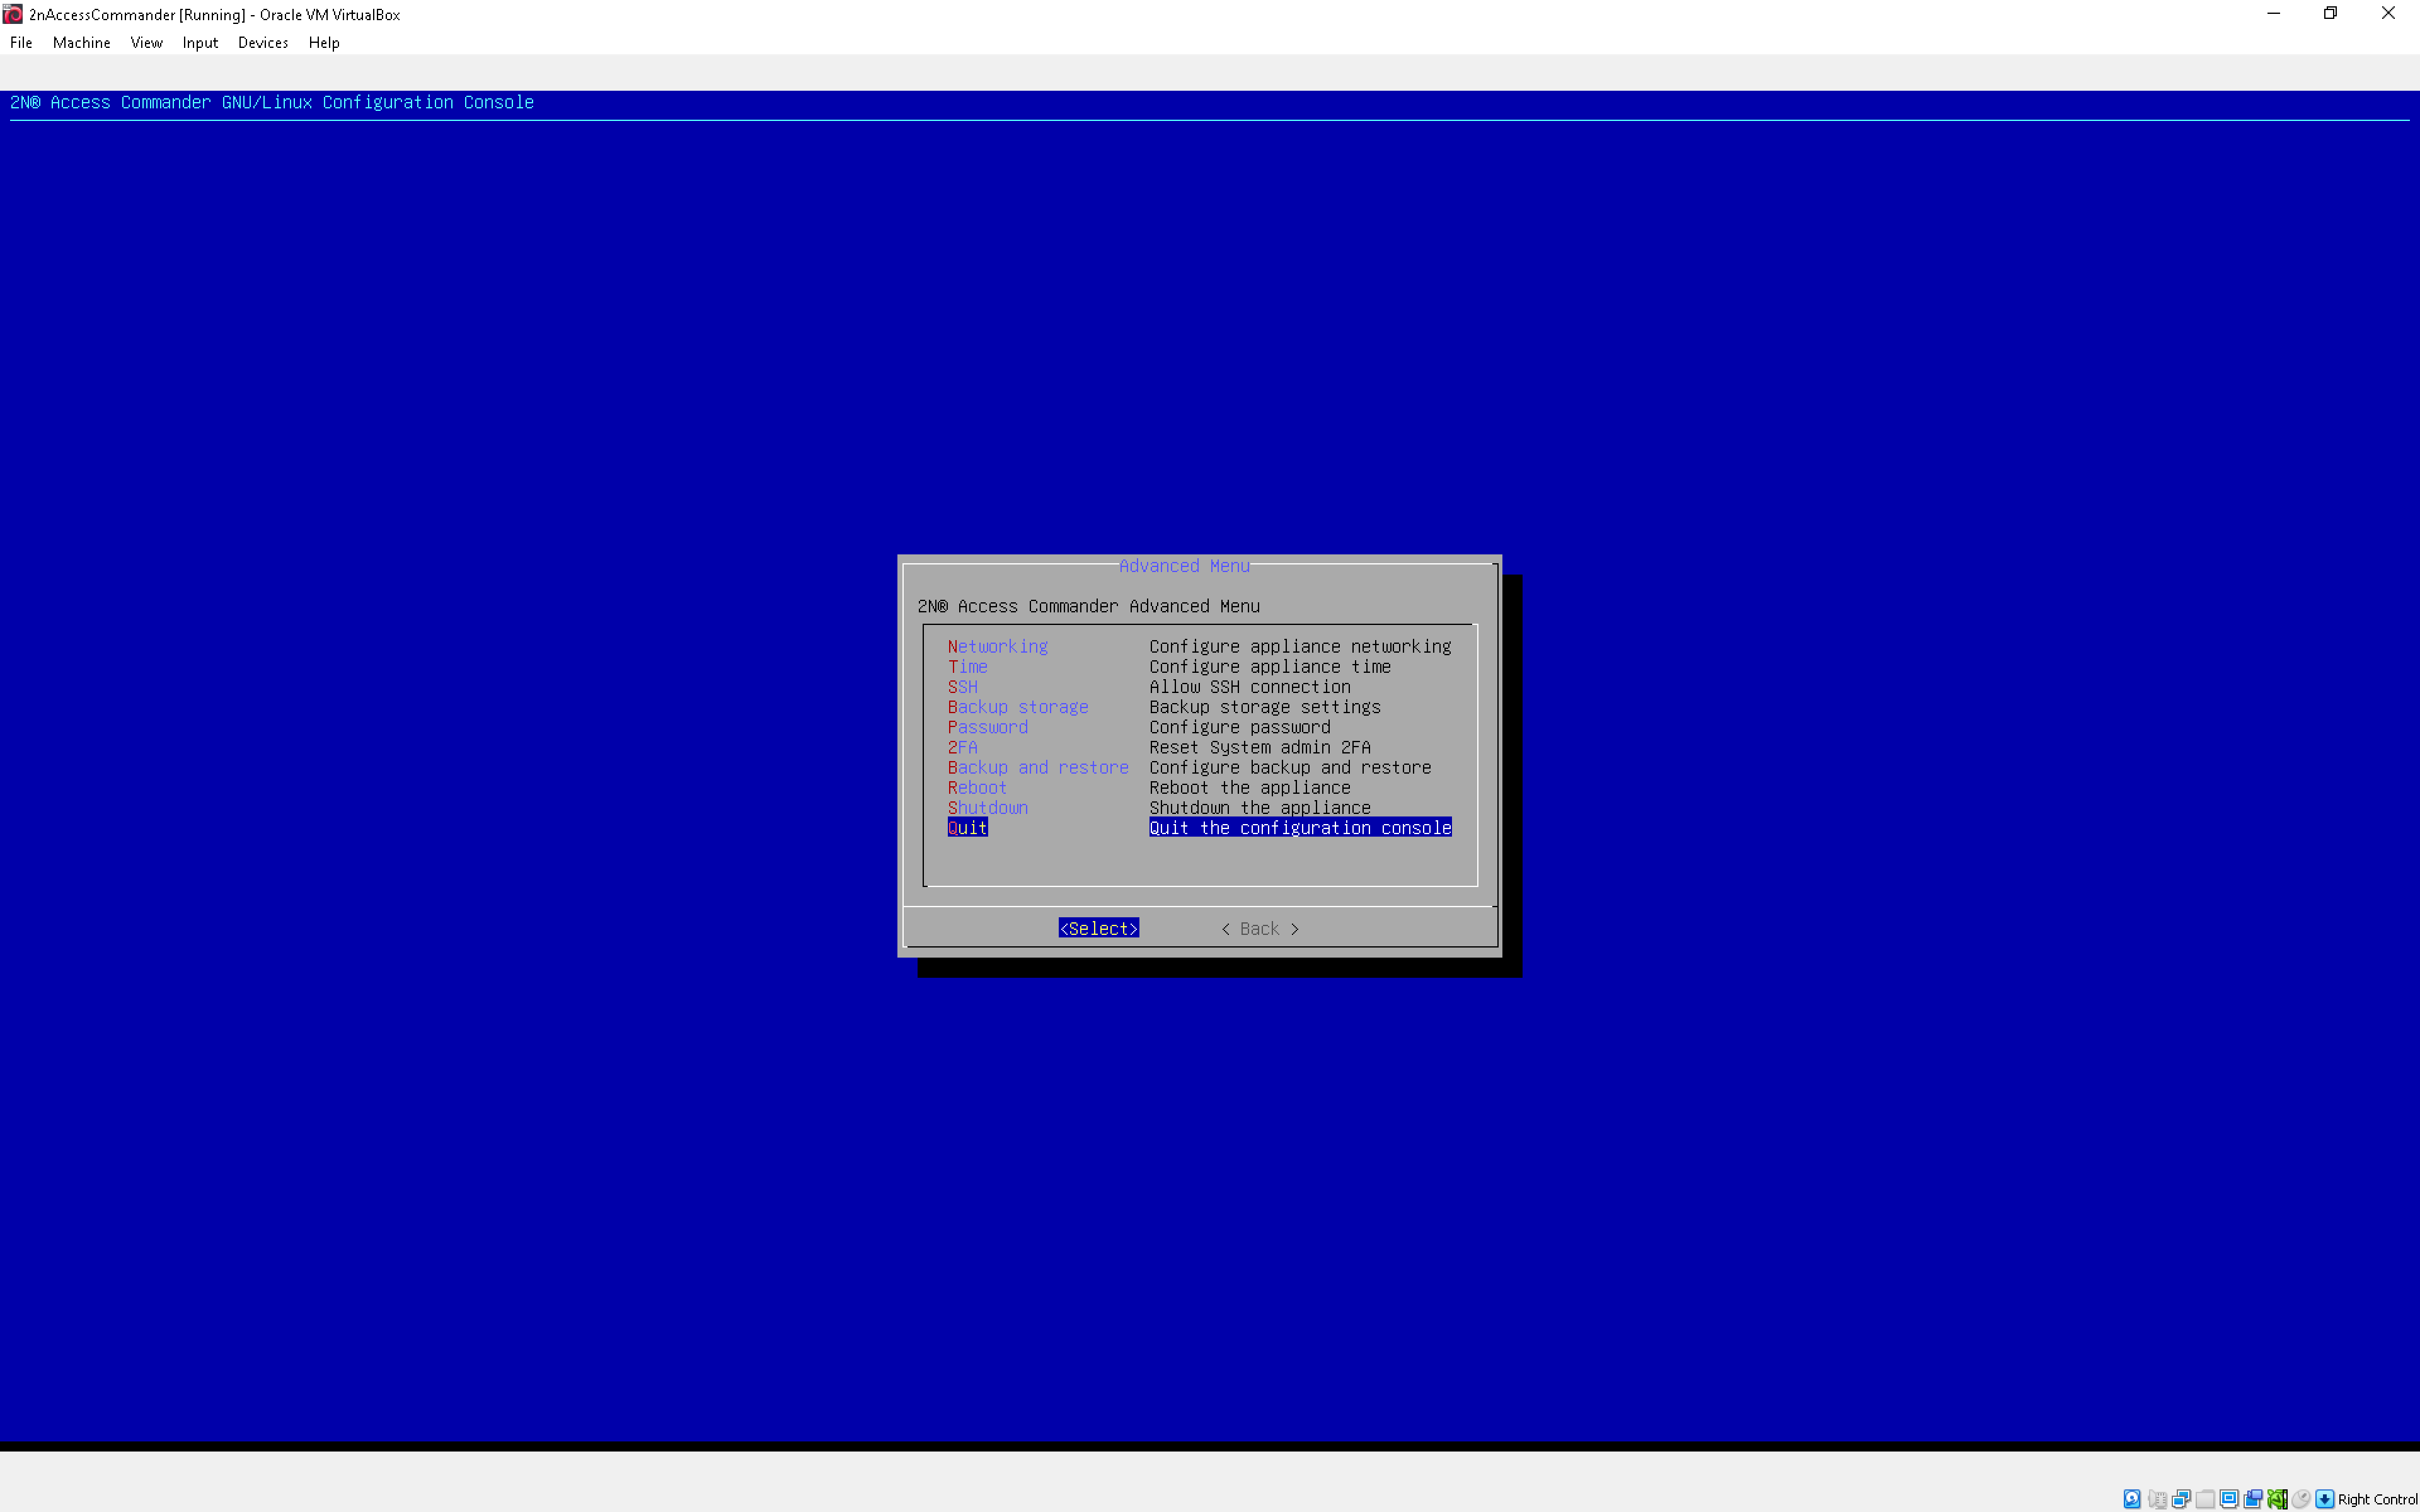Screen dimensions: 2420x1512
Task: Click the shared folders indicator icon
Action: coord(2205,1499)
